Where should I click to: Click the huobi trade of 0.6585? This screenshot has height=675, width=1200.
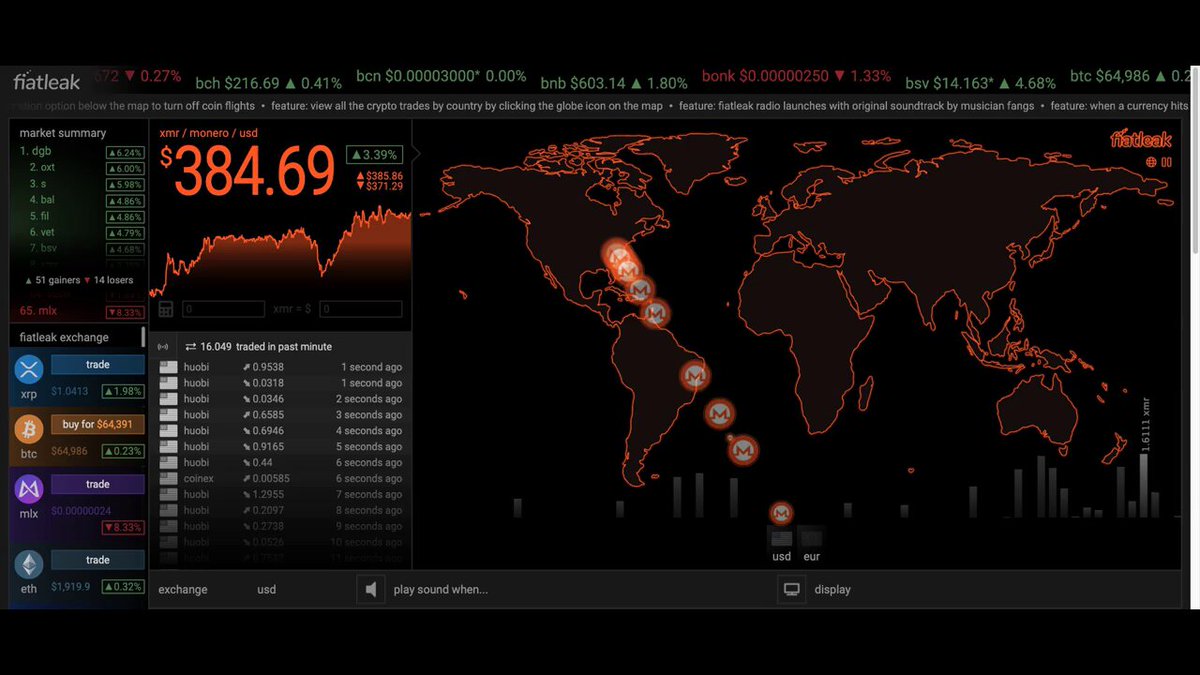pos(280,415)
